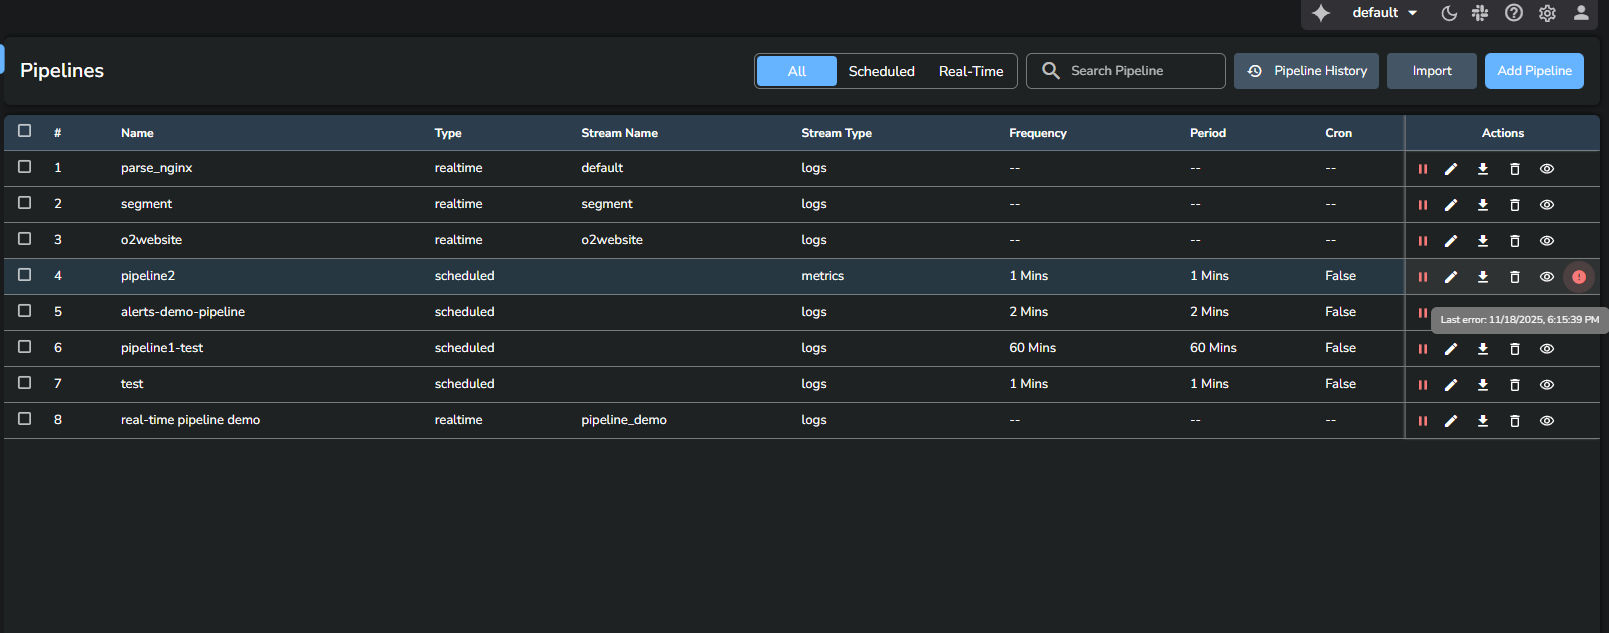Image resolution: width=1609 pixels, height=633 pixels.
Task: Open the Slack community icon
Action: (1480, 13)
